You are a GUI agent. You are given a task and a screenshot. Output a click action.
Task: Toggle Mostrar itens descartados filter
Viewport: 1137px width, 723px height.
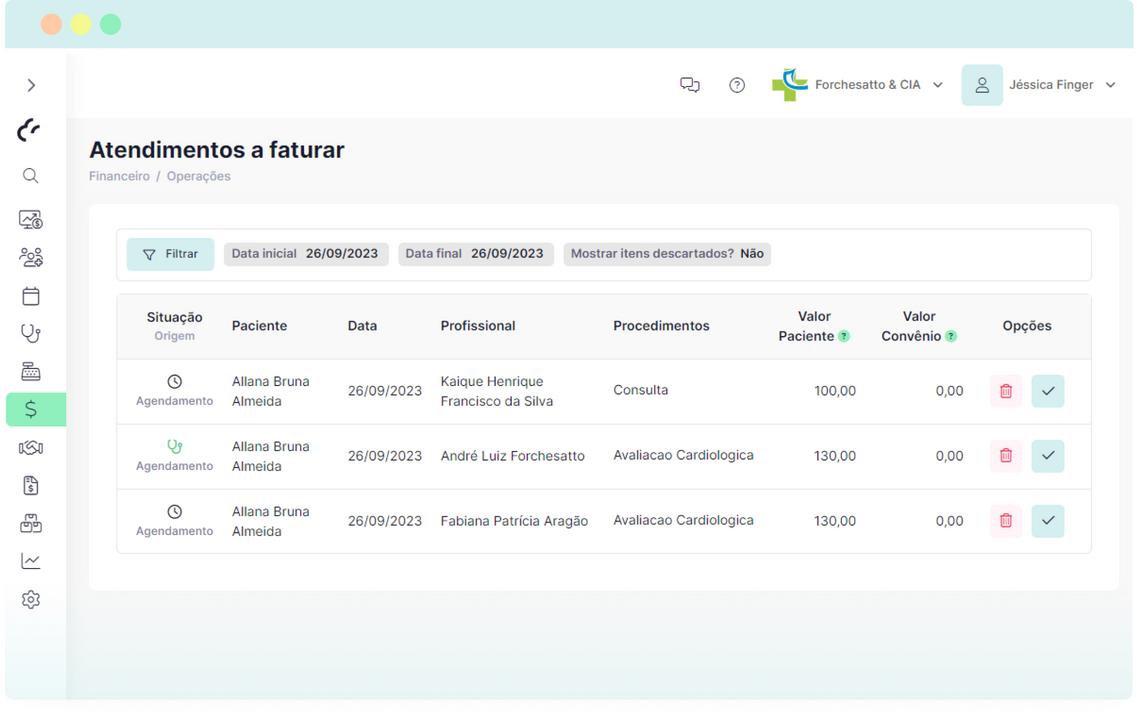[666, 254]
